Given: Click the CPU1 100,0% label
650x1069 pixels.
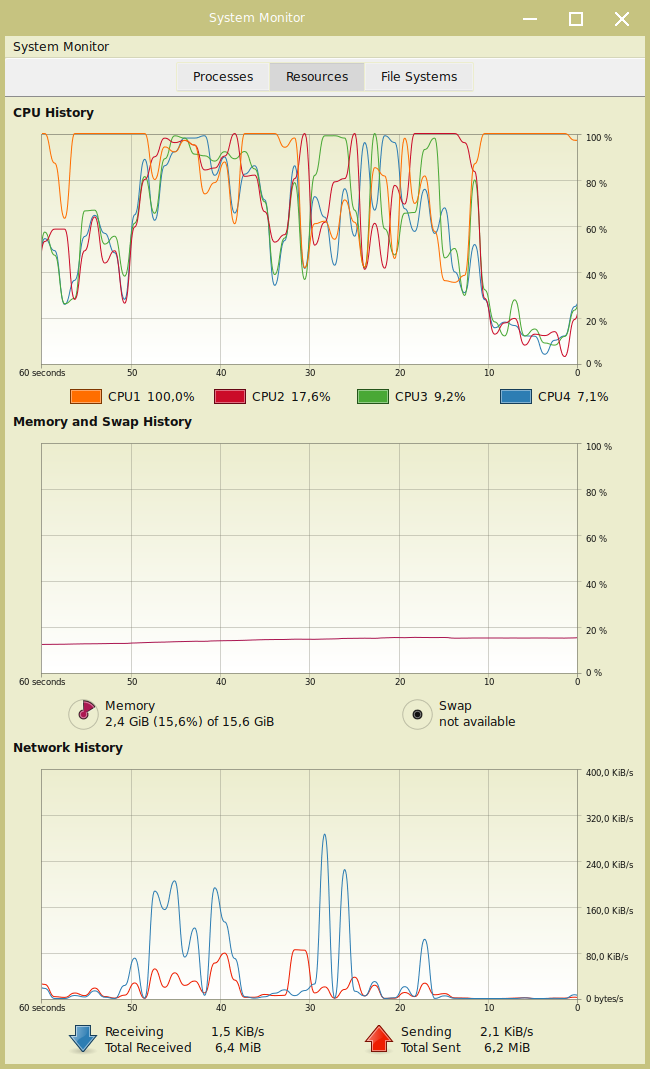Looking at the screenshot, I should [151, 396].
